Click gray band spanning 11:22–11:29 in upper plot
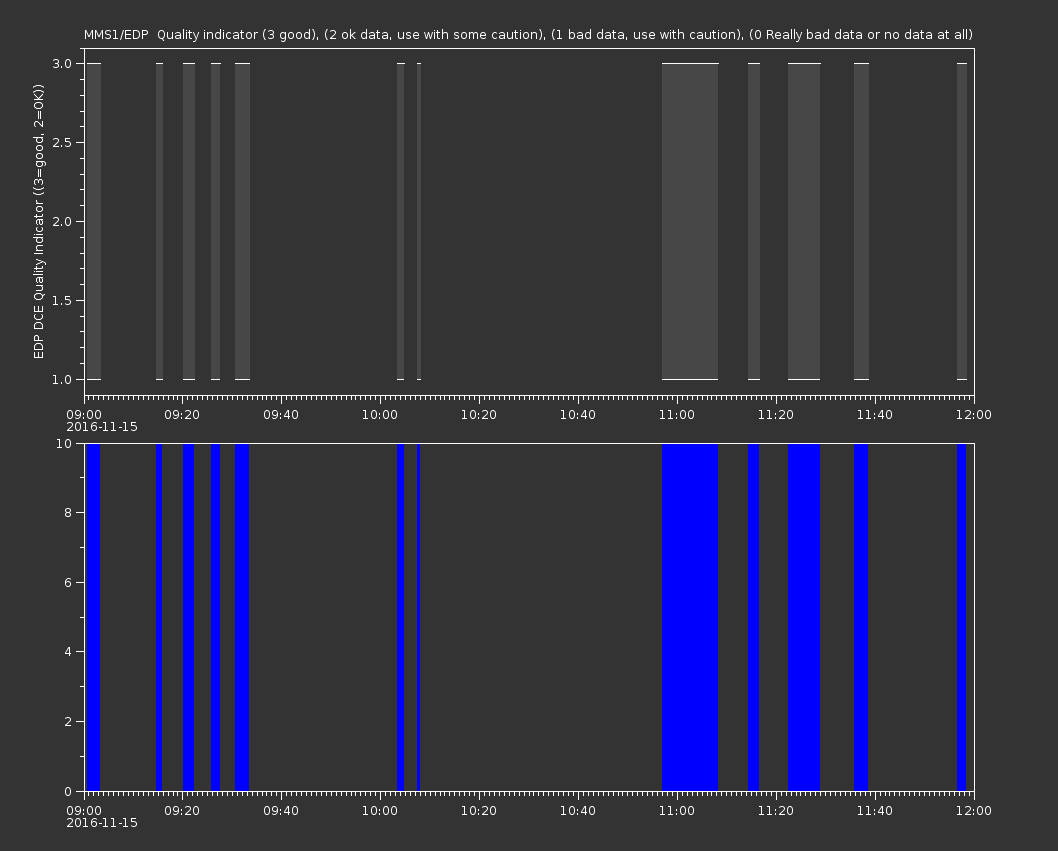1058x851 pixels. [x=804, y=221]
